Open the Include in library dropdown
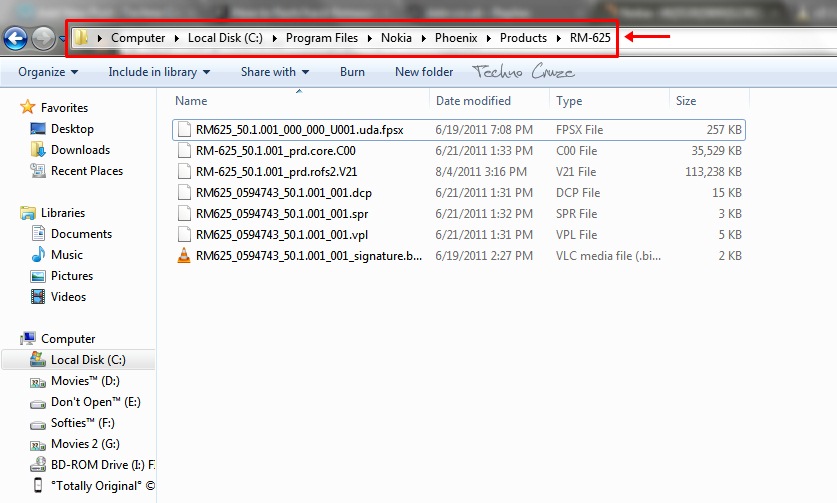This screenshot has height=503, width=837. pyautogui.click(x=159, y=72)
